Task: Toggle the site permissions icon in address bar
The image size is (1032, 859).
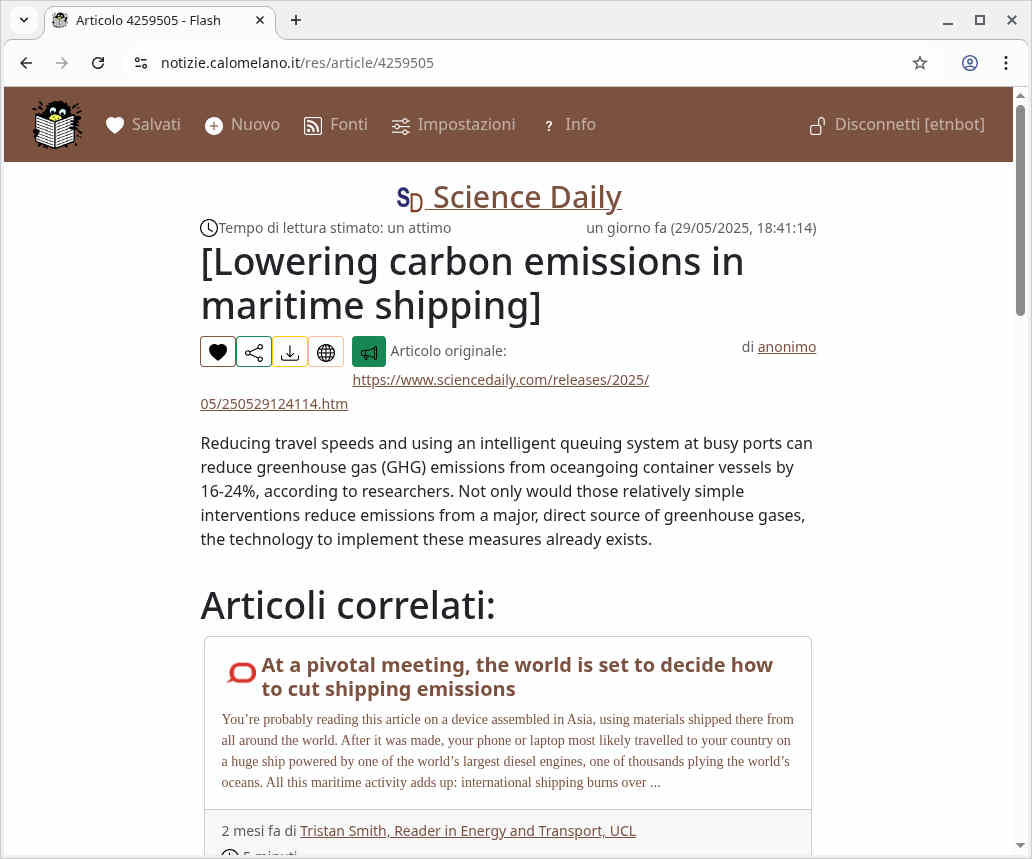Action: click(141, 62)
